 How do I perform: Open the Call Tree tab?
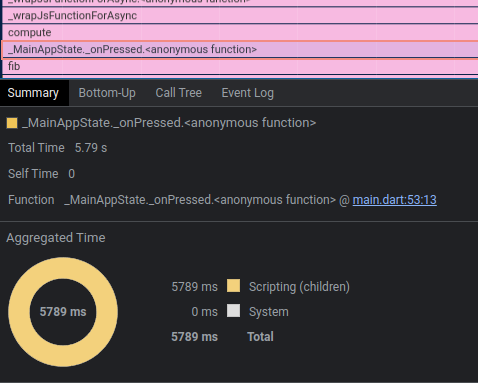[x=178, y=93]
